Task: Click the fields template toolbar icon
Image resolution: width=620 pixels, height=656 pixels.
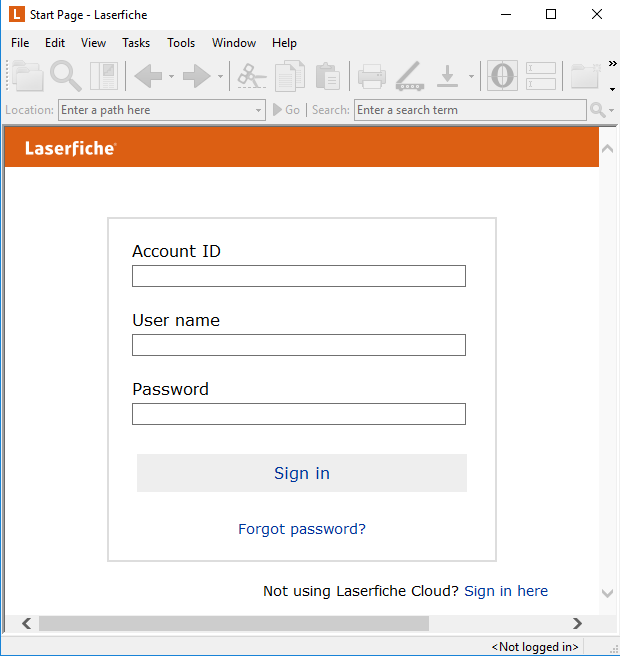Action: tap(541, 76)
